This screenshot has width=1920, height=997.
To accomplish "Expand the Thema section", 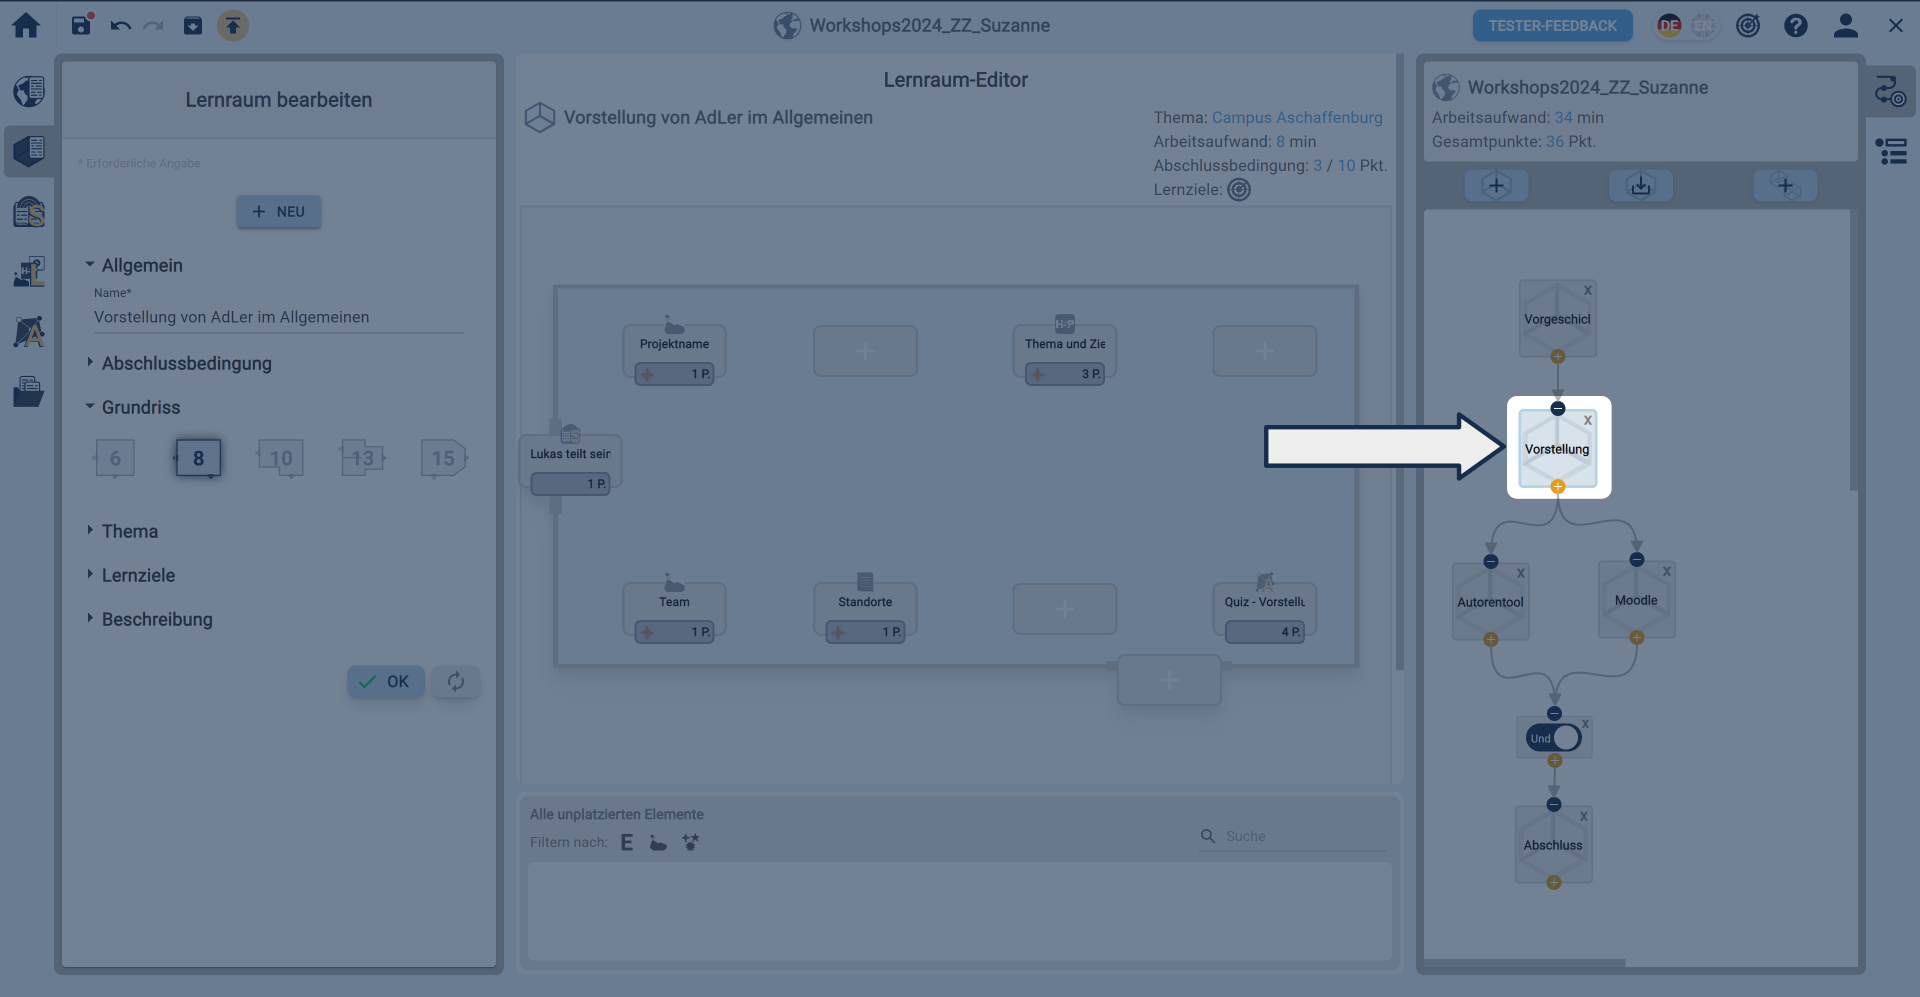I will pyautogui.click(x=129, y=531).
